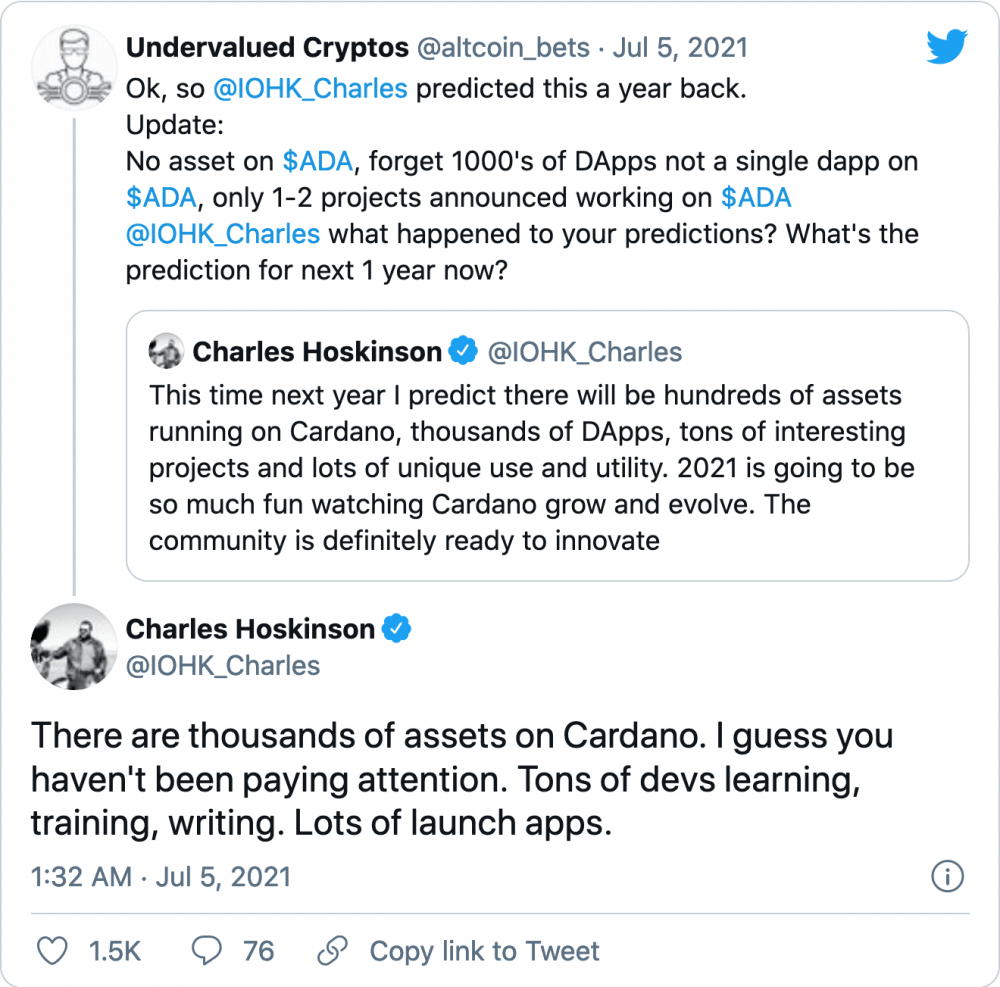Screen dimensions: 1000x987
Task: Open Charles Hoskinson's large profile photo
Action: click(x=74, y=647)
